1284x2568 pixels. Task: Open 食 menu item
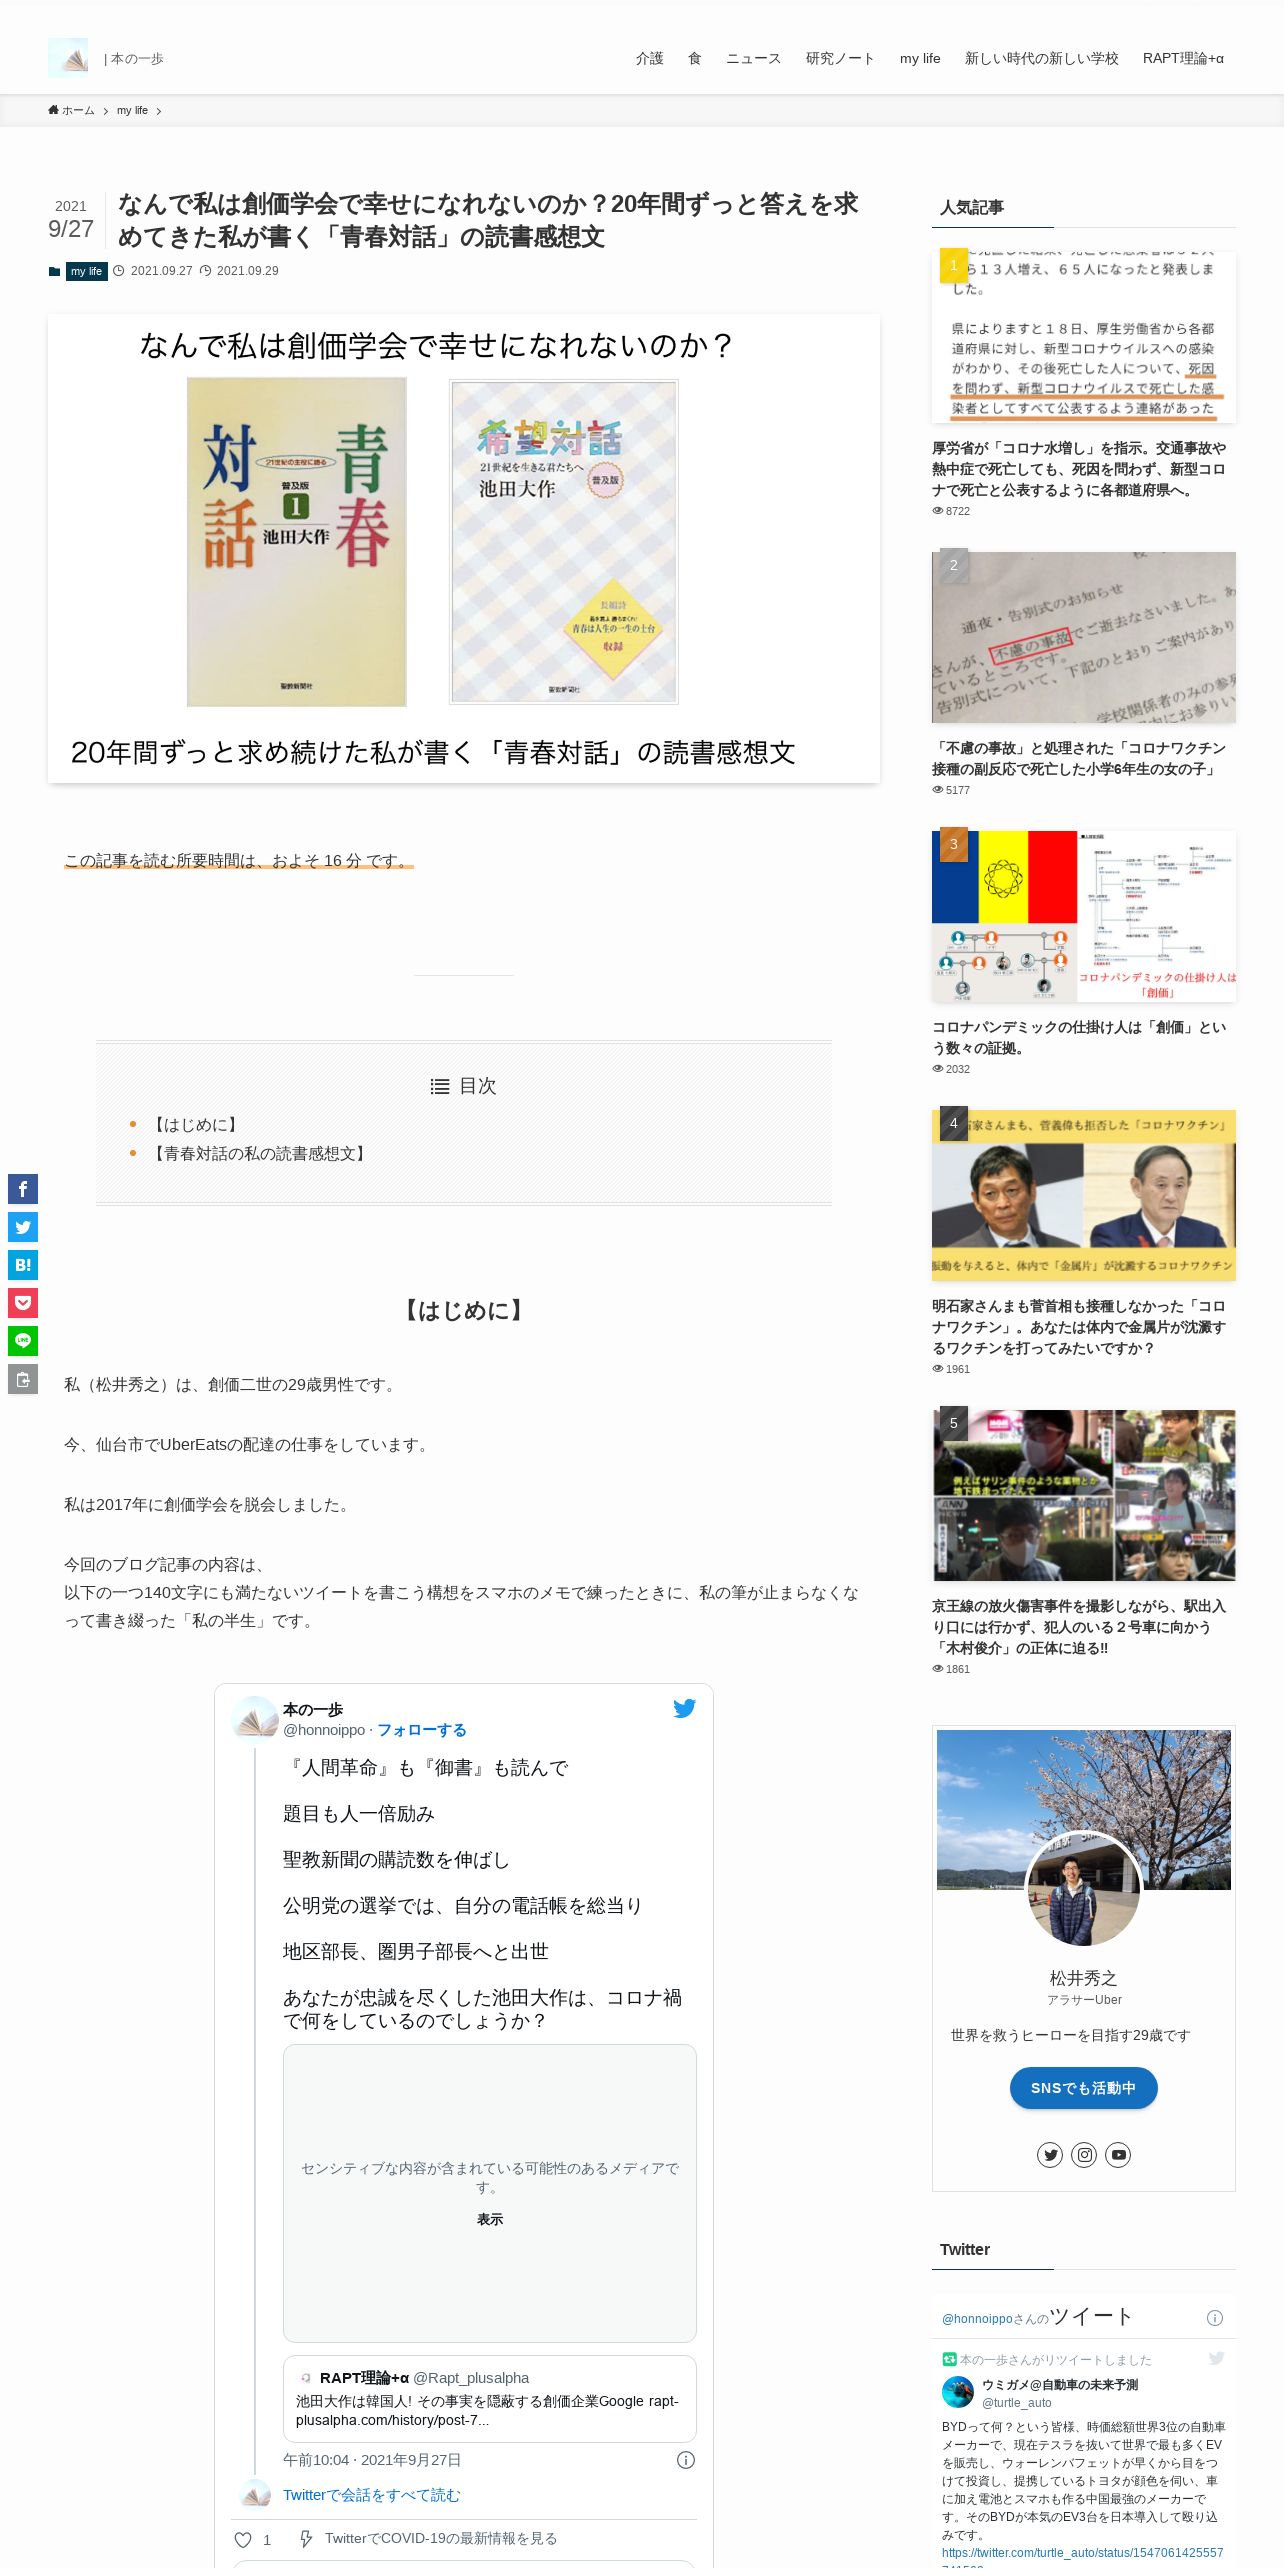[695, 58]
